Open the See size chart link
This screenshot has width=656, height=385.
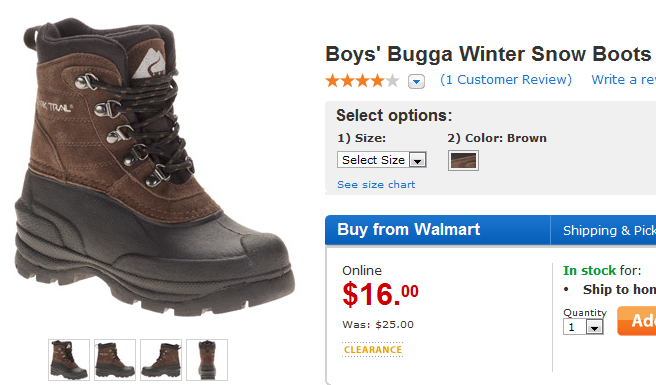point(376,185)
